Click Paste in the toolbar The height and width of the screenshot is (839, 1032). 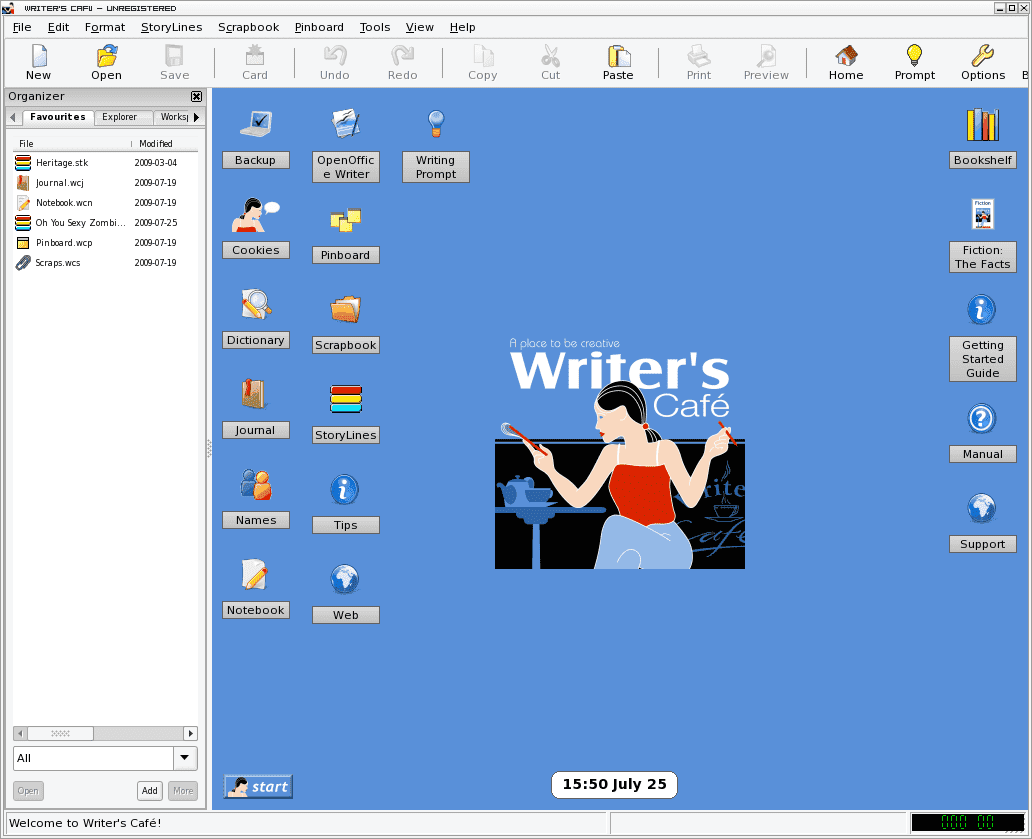[618, 63]
